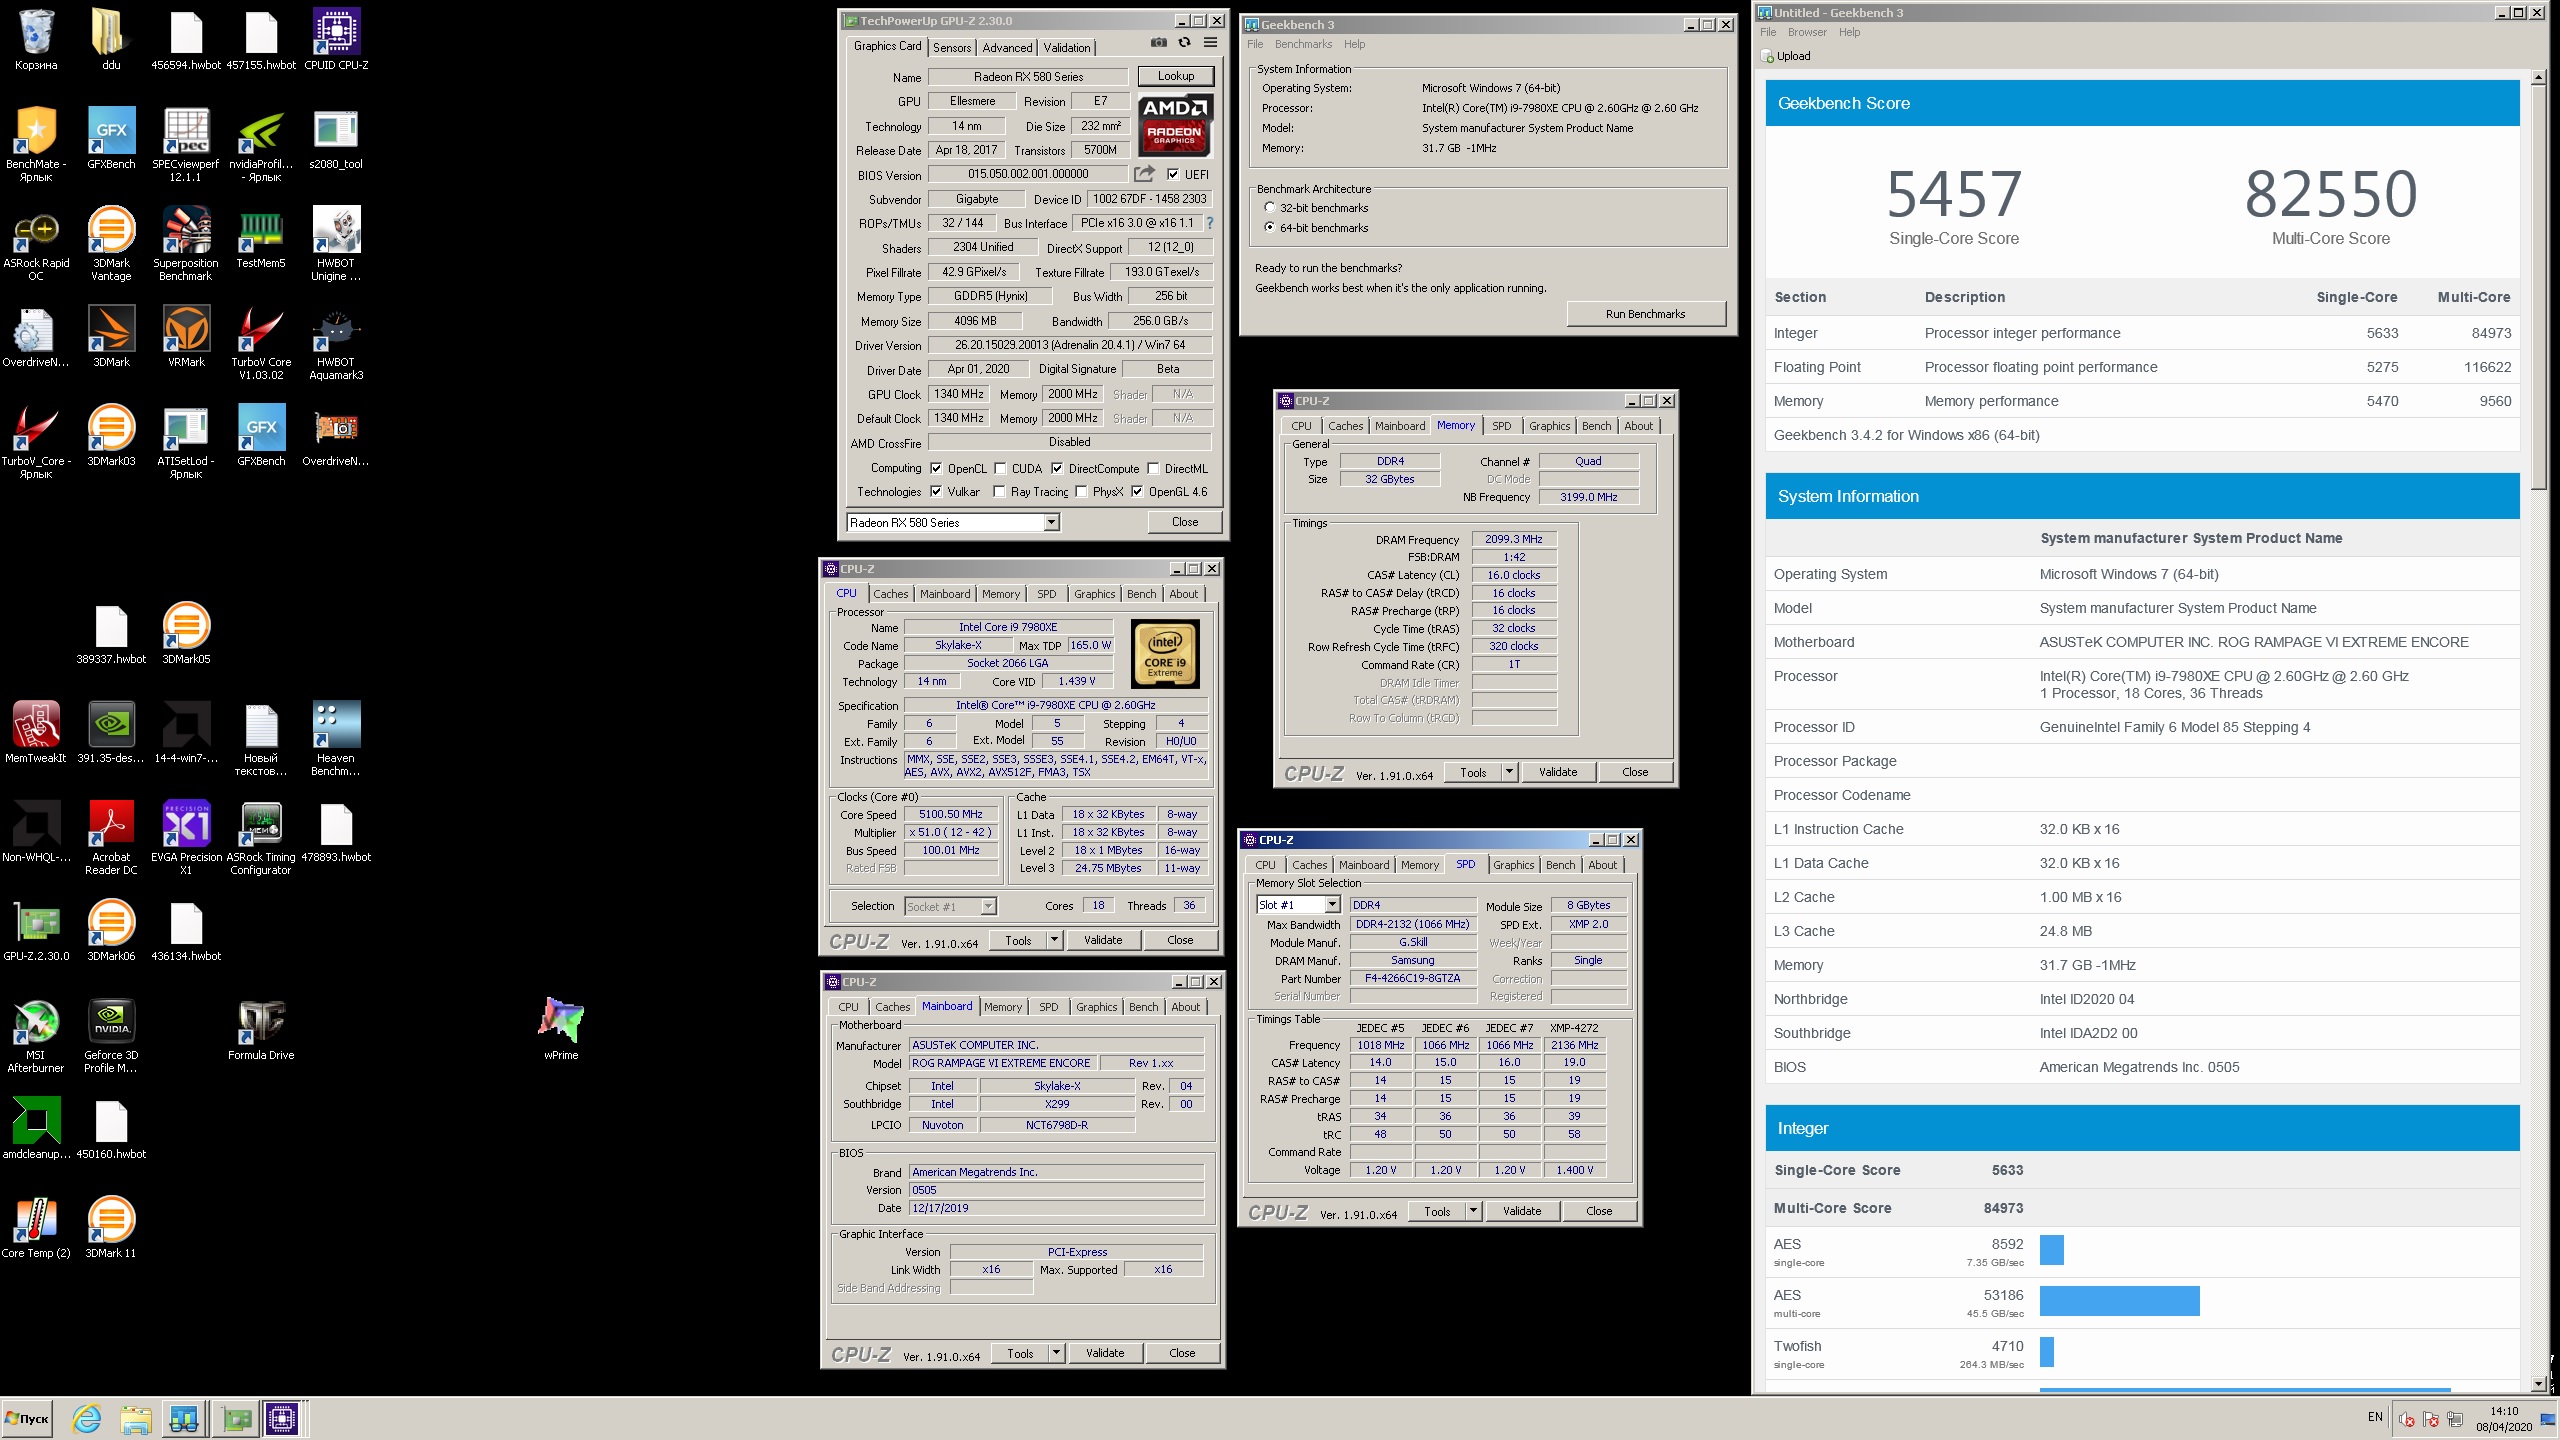The height and width of the screenshot is (1440, 2560).
Task: Click the Bus Interface question mark icon
Action: 1210,223
